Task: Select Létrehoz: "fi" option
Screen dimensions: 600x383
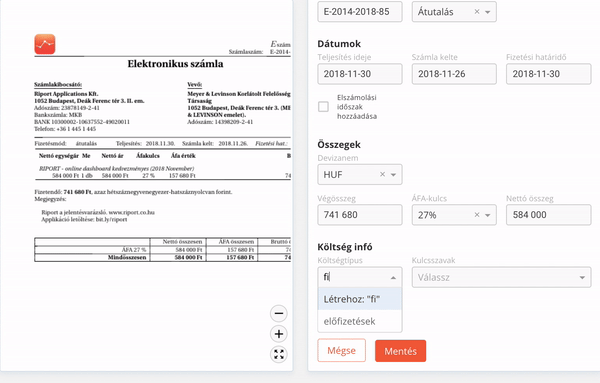Action: (360, 299)
